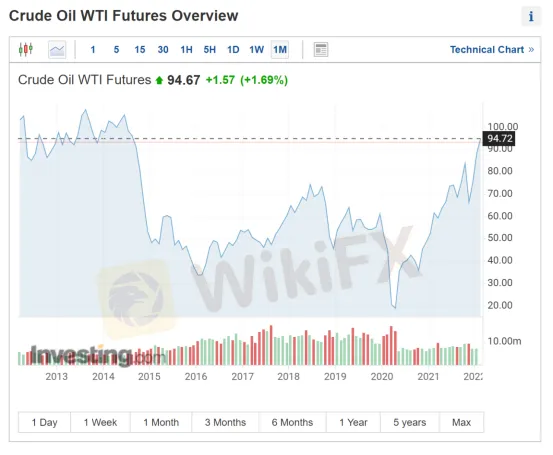Choose the 5 minute interval
Screen dimensions: 553x455
(116, 49)
